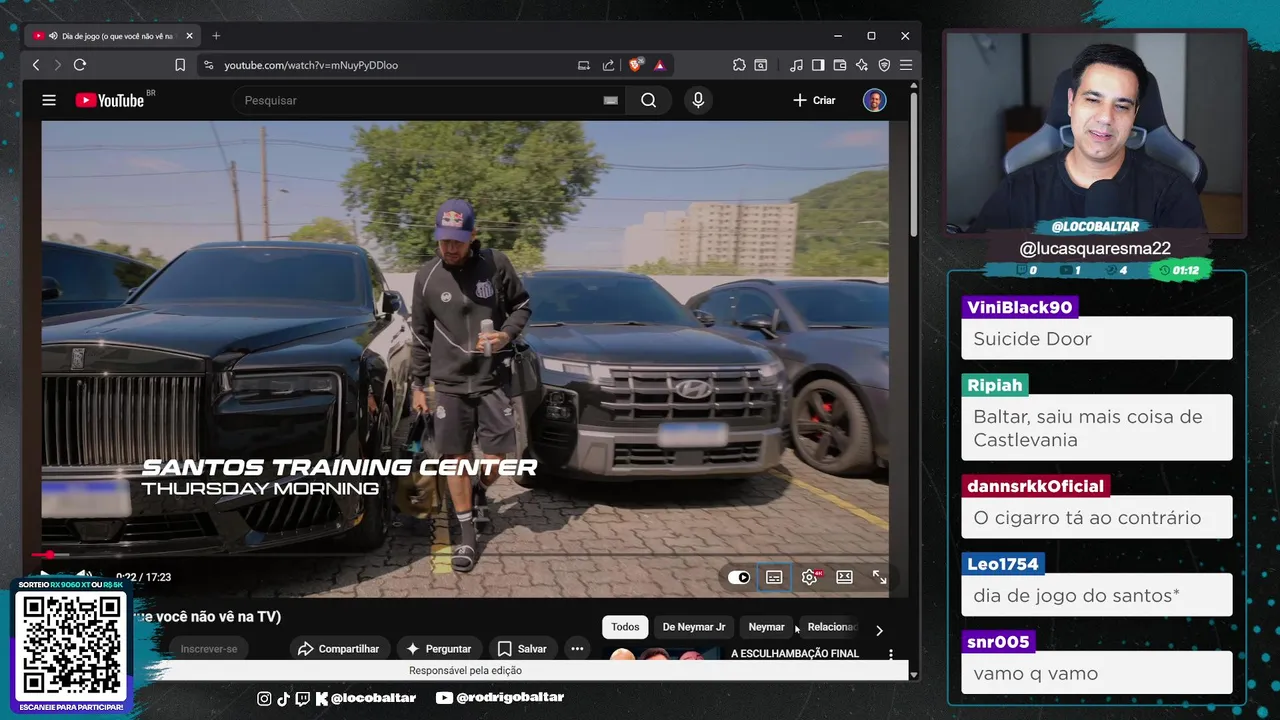Open the YouTube guide hamburger menu
Image resolution: width=1280 pixels, height=720 pixels.
pyautogui.click(x=49, y=100)
